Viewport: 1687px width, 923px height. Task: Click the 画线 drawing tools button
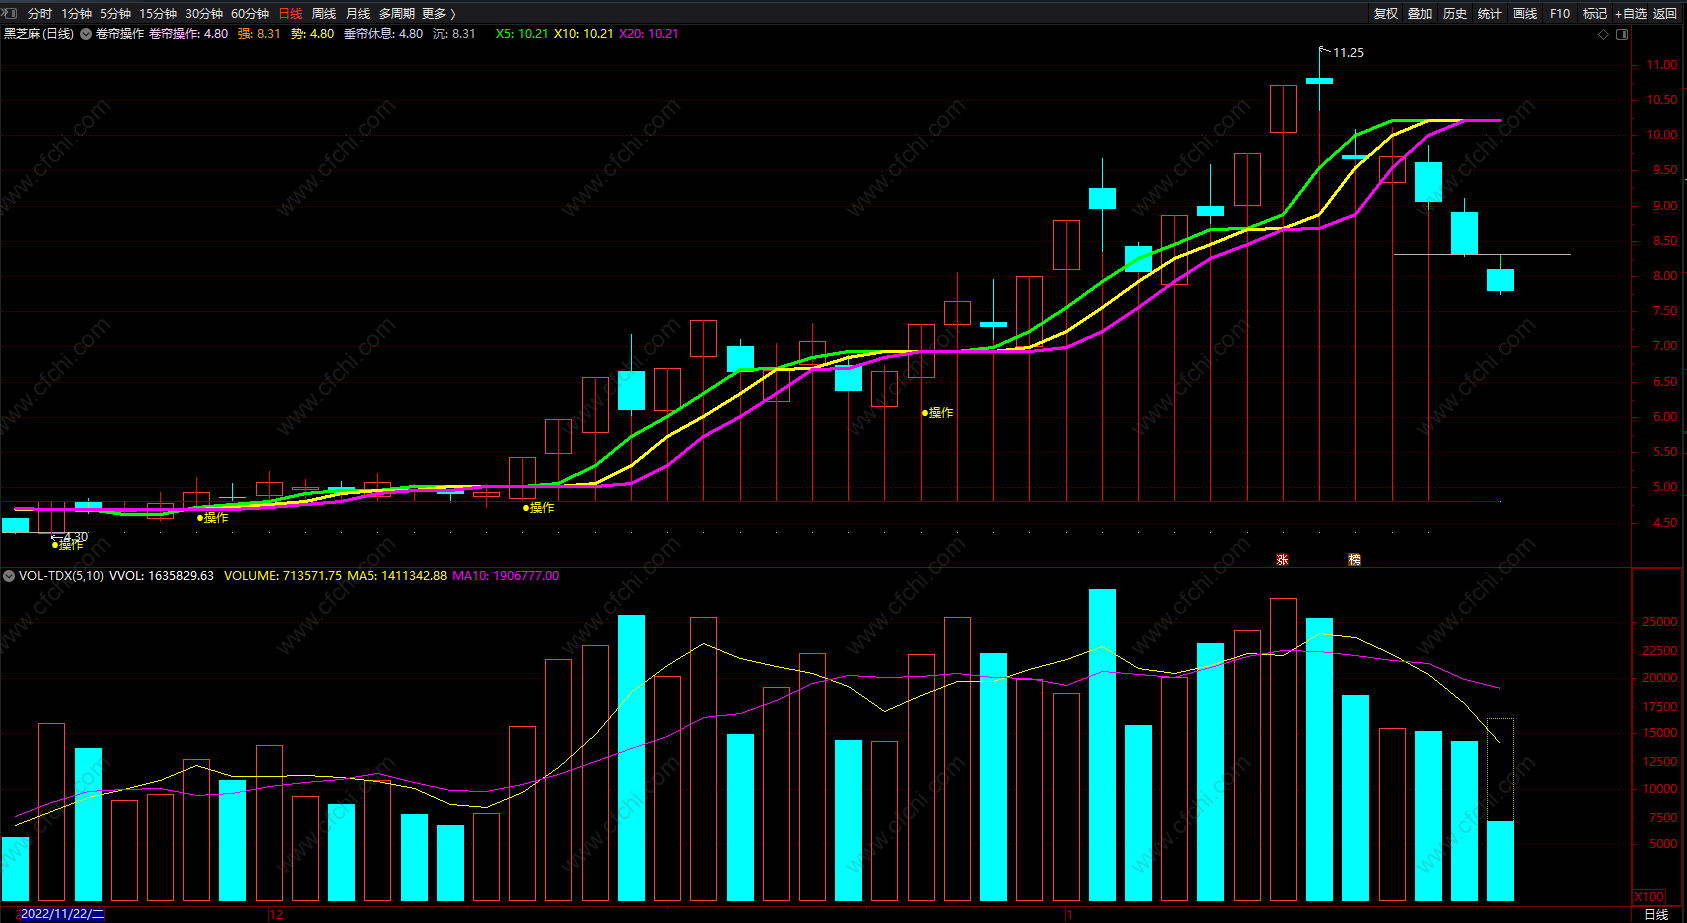pos(1525,13)
